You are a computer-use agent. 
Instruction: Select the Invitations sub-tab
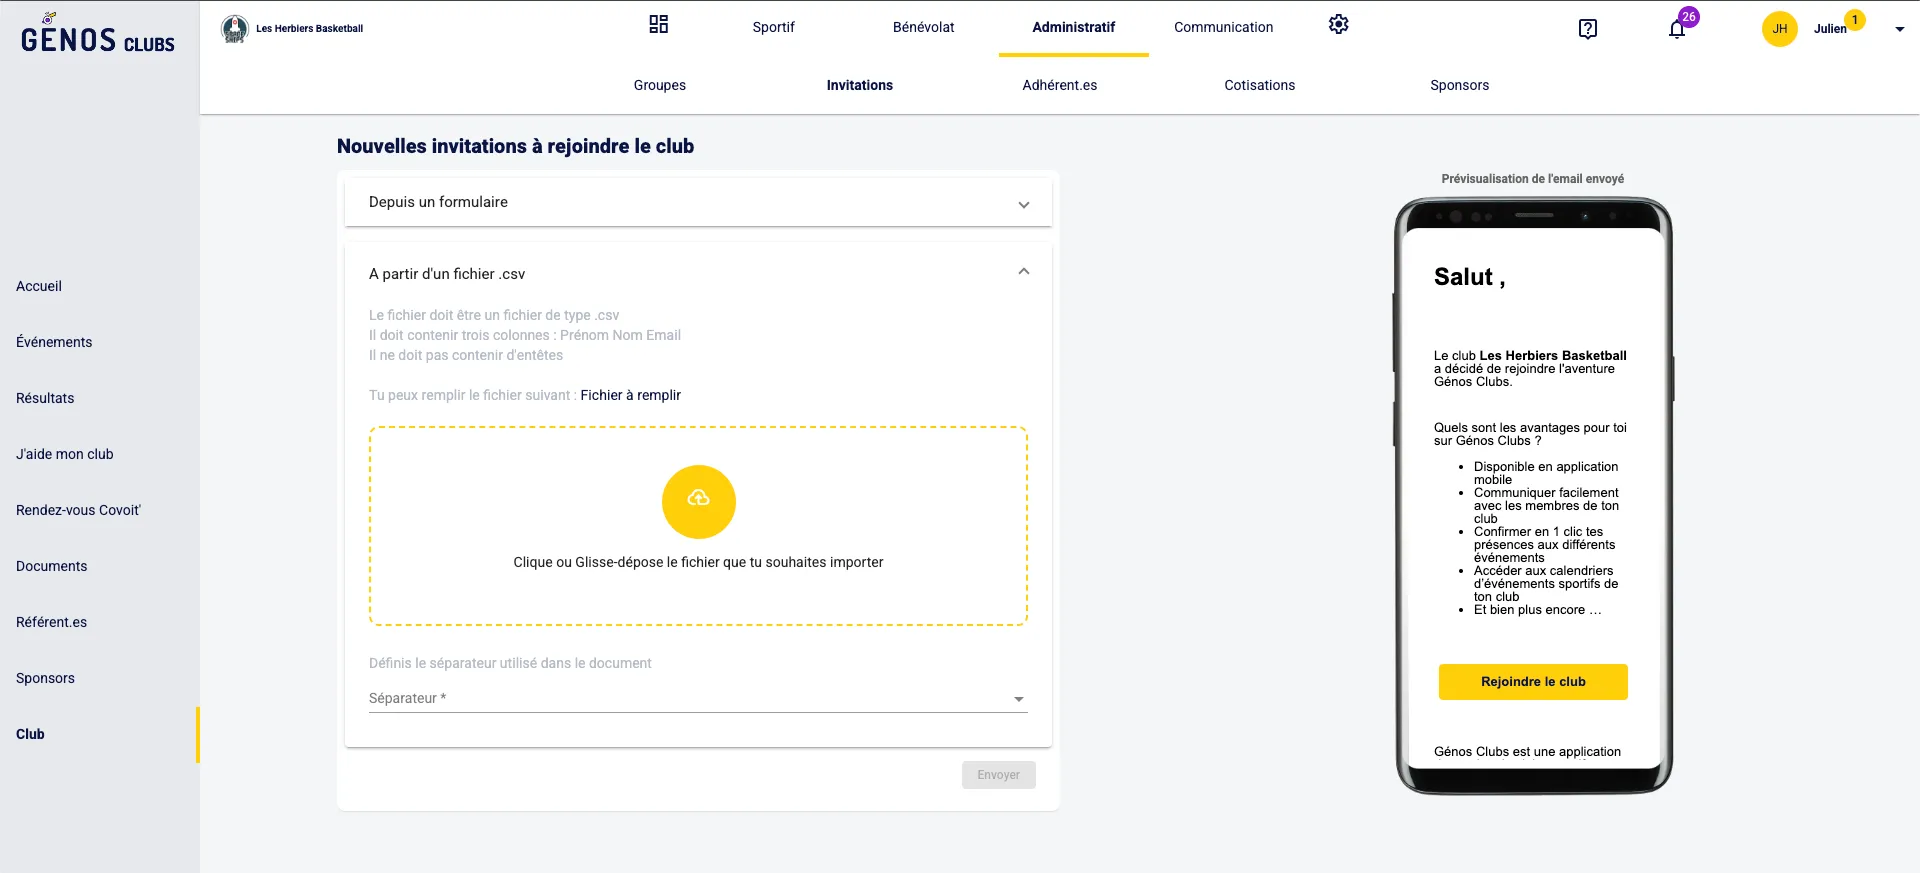(860, 85)
